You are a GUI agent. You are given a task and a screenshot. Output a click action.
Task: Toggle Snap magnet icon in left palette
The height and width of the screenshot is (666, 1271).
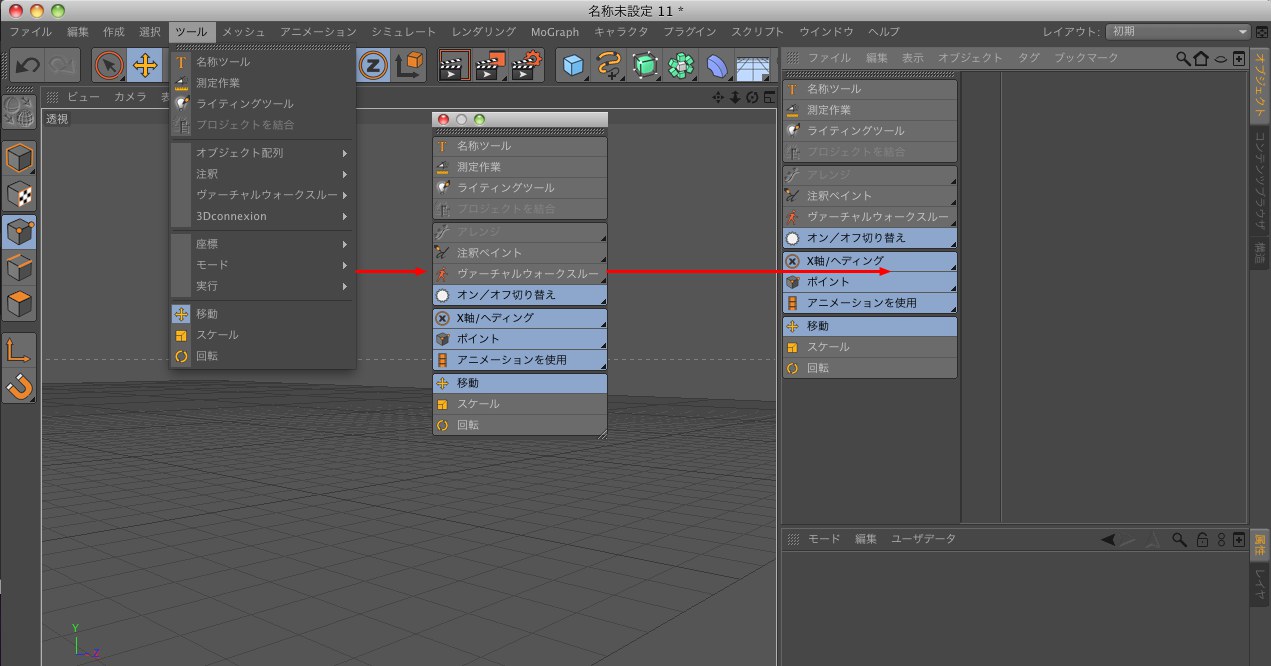point(20,386)
